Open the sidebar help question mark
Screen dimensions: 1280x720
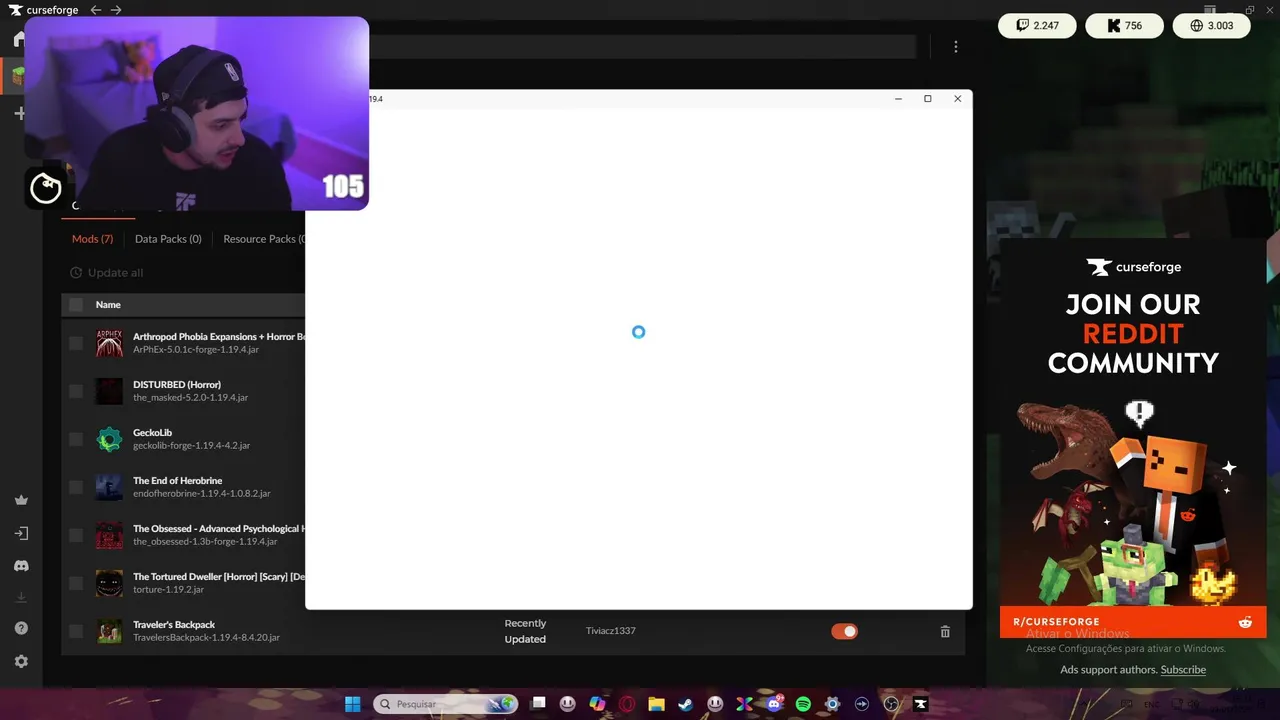click(21, 628)
